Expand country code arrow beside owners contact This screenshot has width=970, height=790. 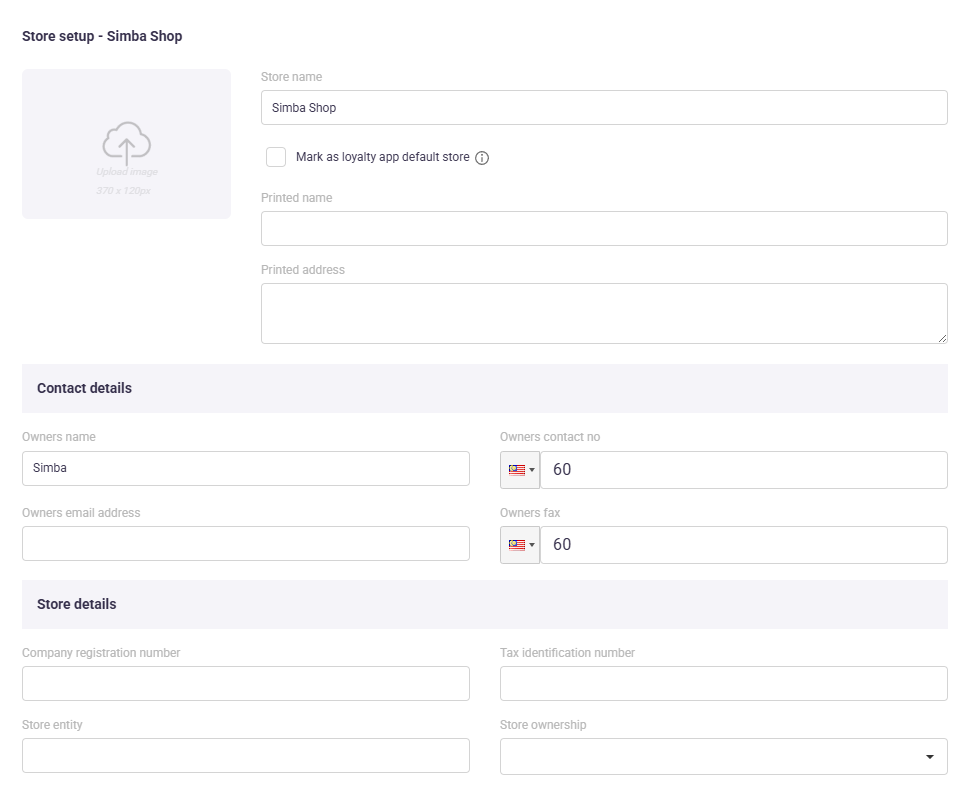pyautogui.click(x=533, y=470)
